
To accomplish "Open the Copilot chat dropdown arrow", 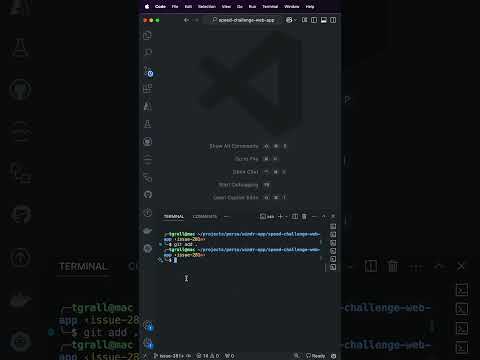I will pyautogui.click(x=295, y=20).
